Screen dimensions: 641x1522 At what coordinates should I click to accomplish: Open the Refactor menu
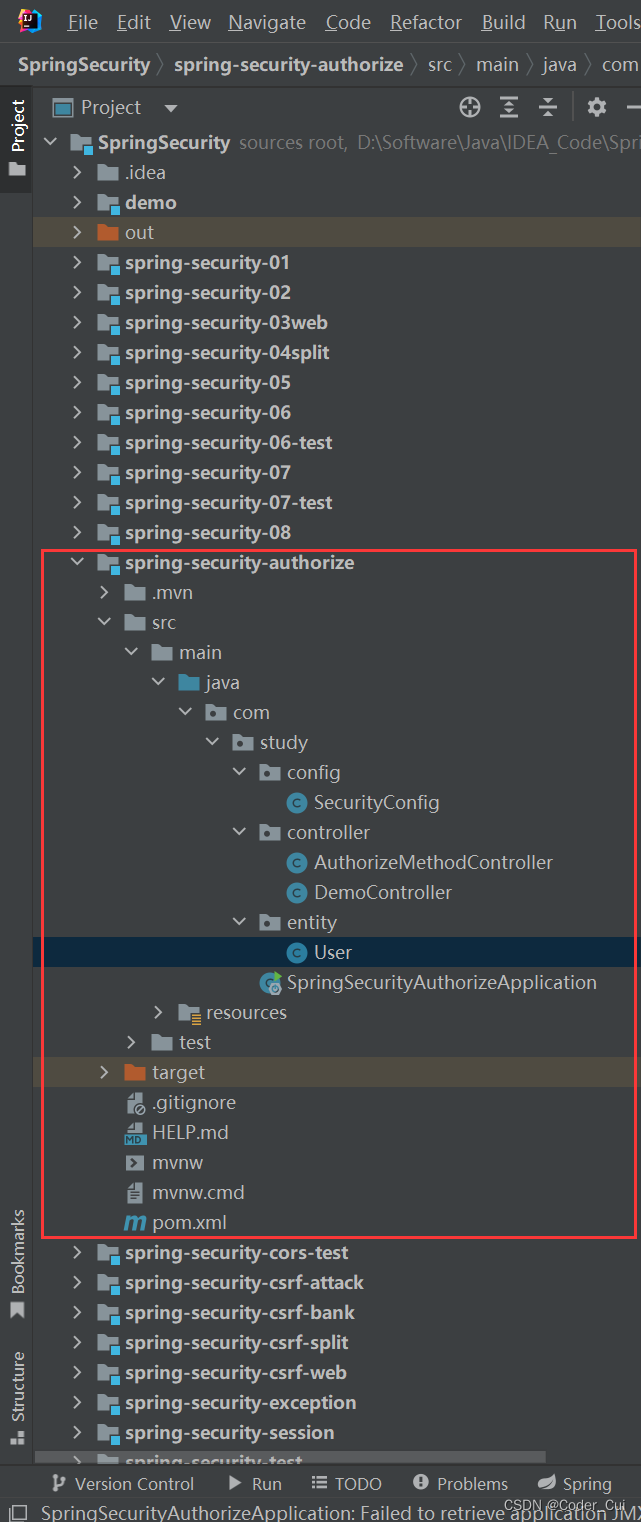pos(425,21)
